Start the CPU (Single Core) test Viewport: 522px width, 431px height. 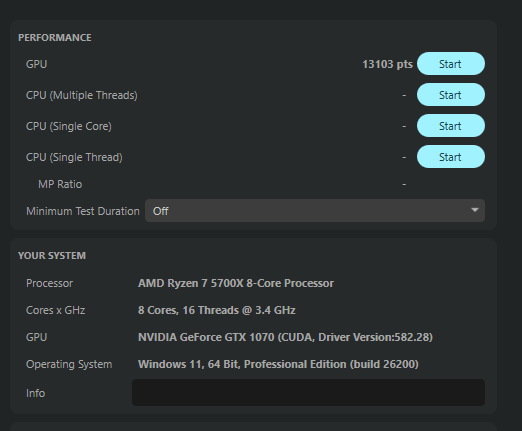451,126
